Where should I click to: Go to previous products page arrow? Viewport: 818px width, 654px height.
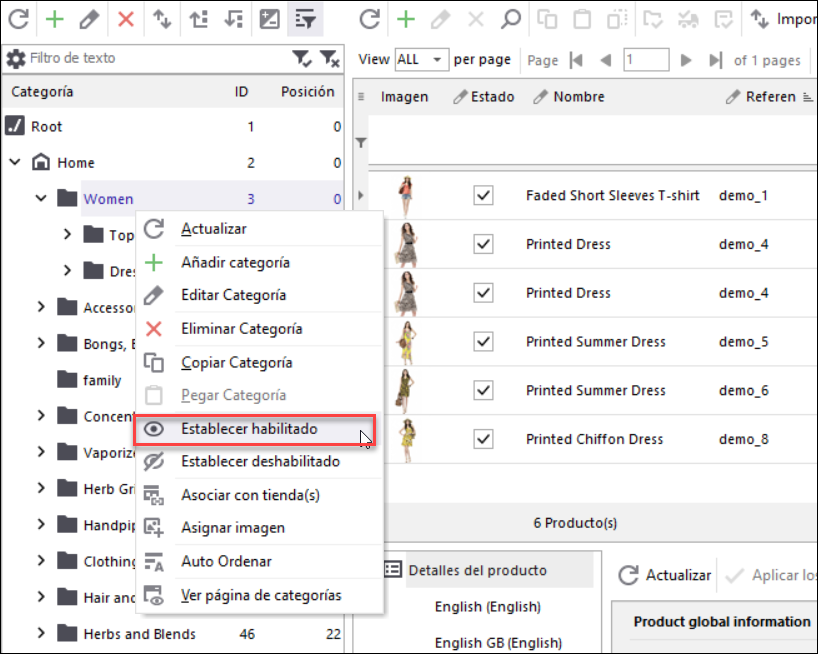(x=606, y=60)
